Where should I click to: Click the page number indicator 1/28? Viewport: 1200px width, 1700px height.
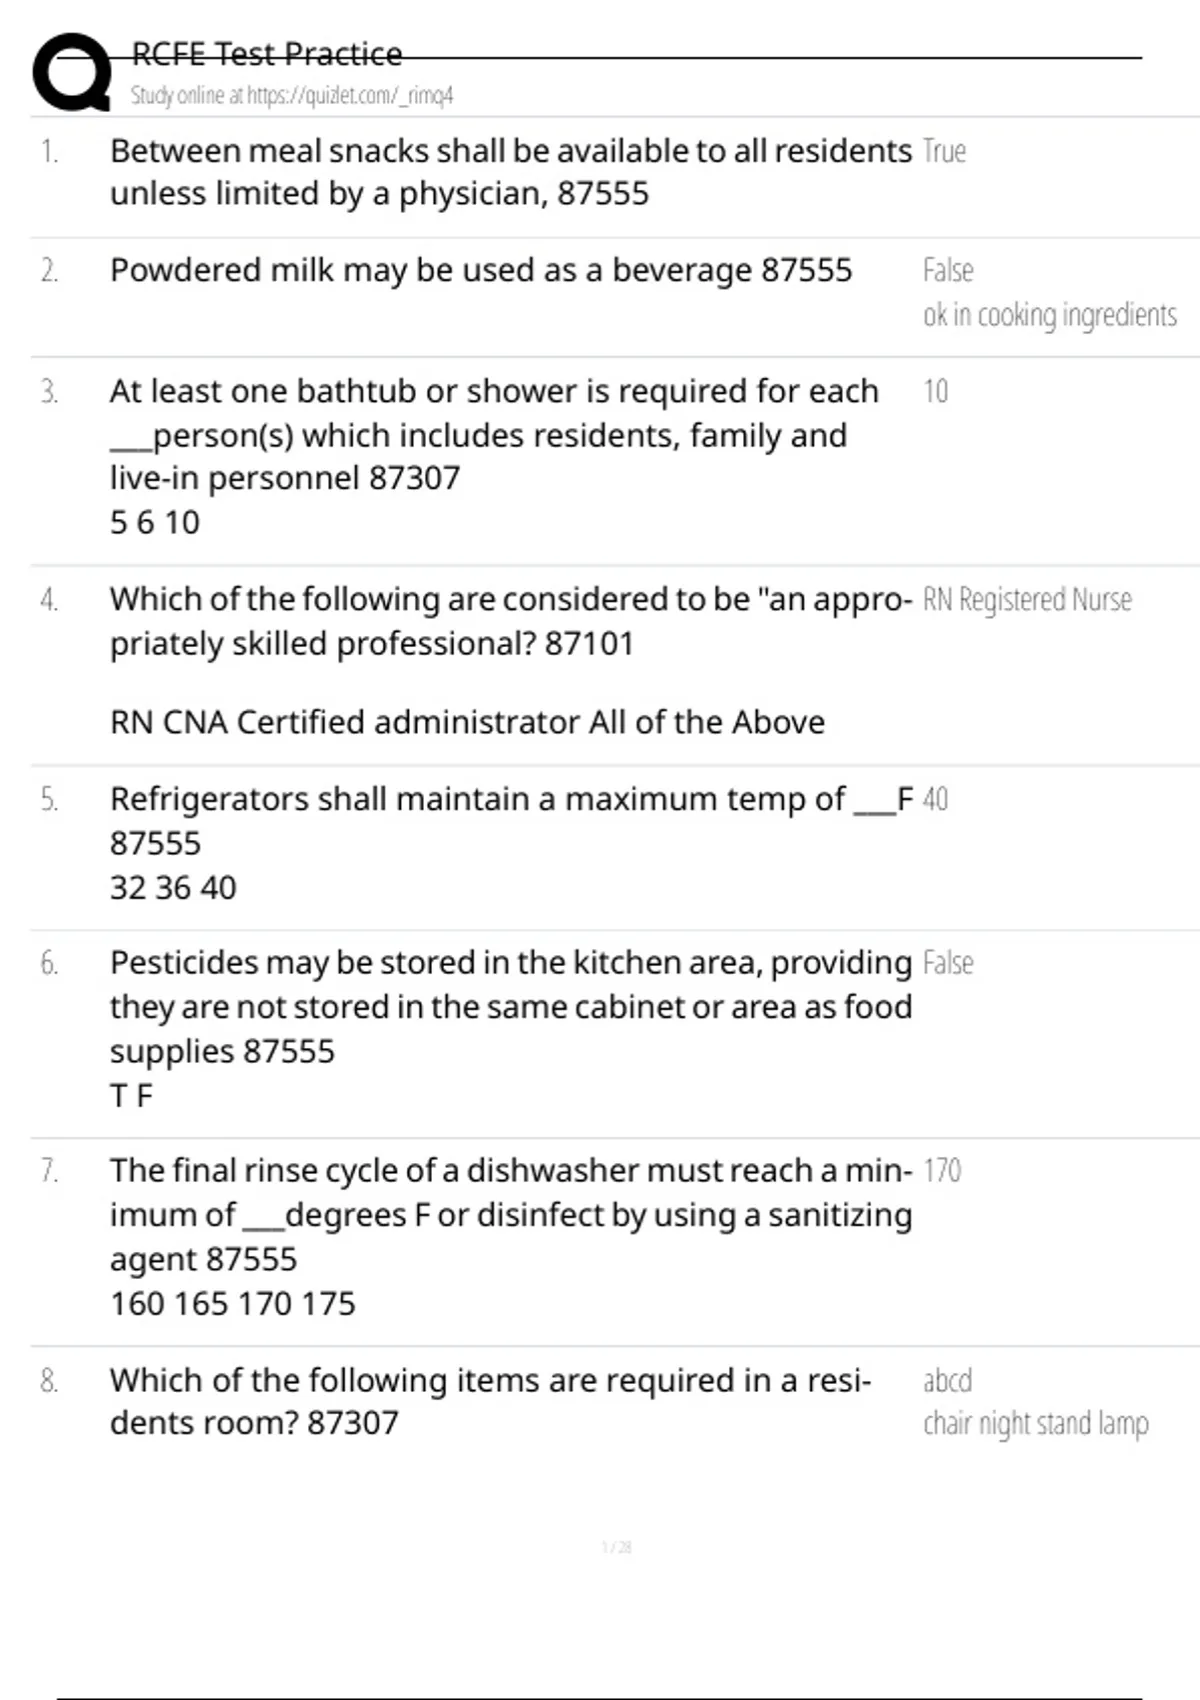(616, 1548)
